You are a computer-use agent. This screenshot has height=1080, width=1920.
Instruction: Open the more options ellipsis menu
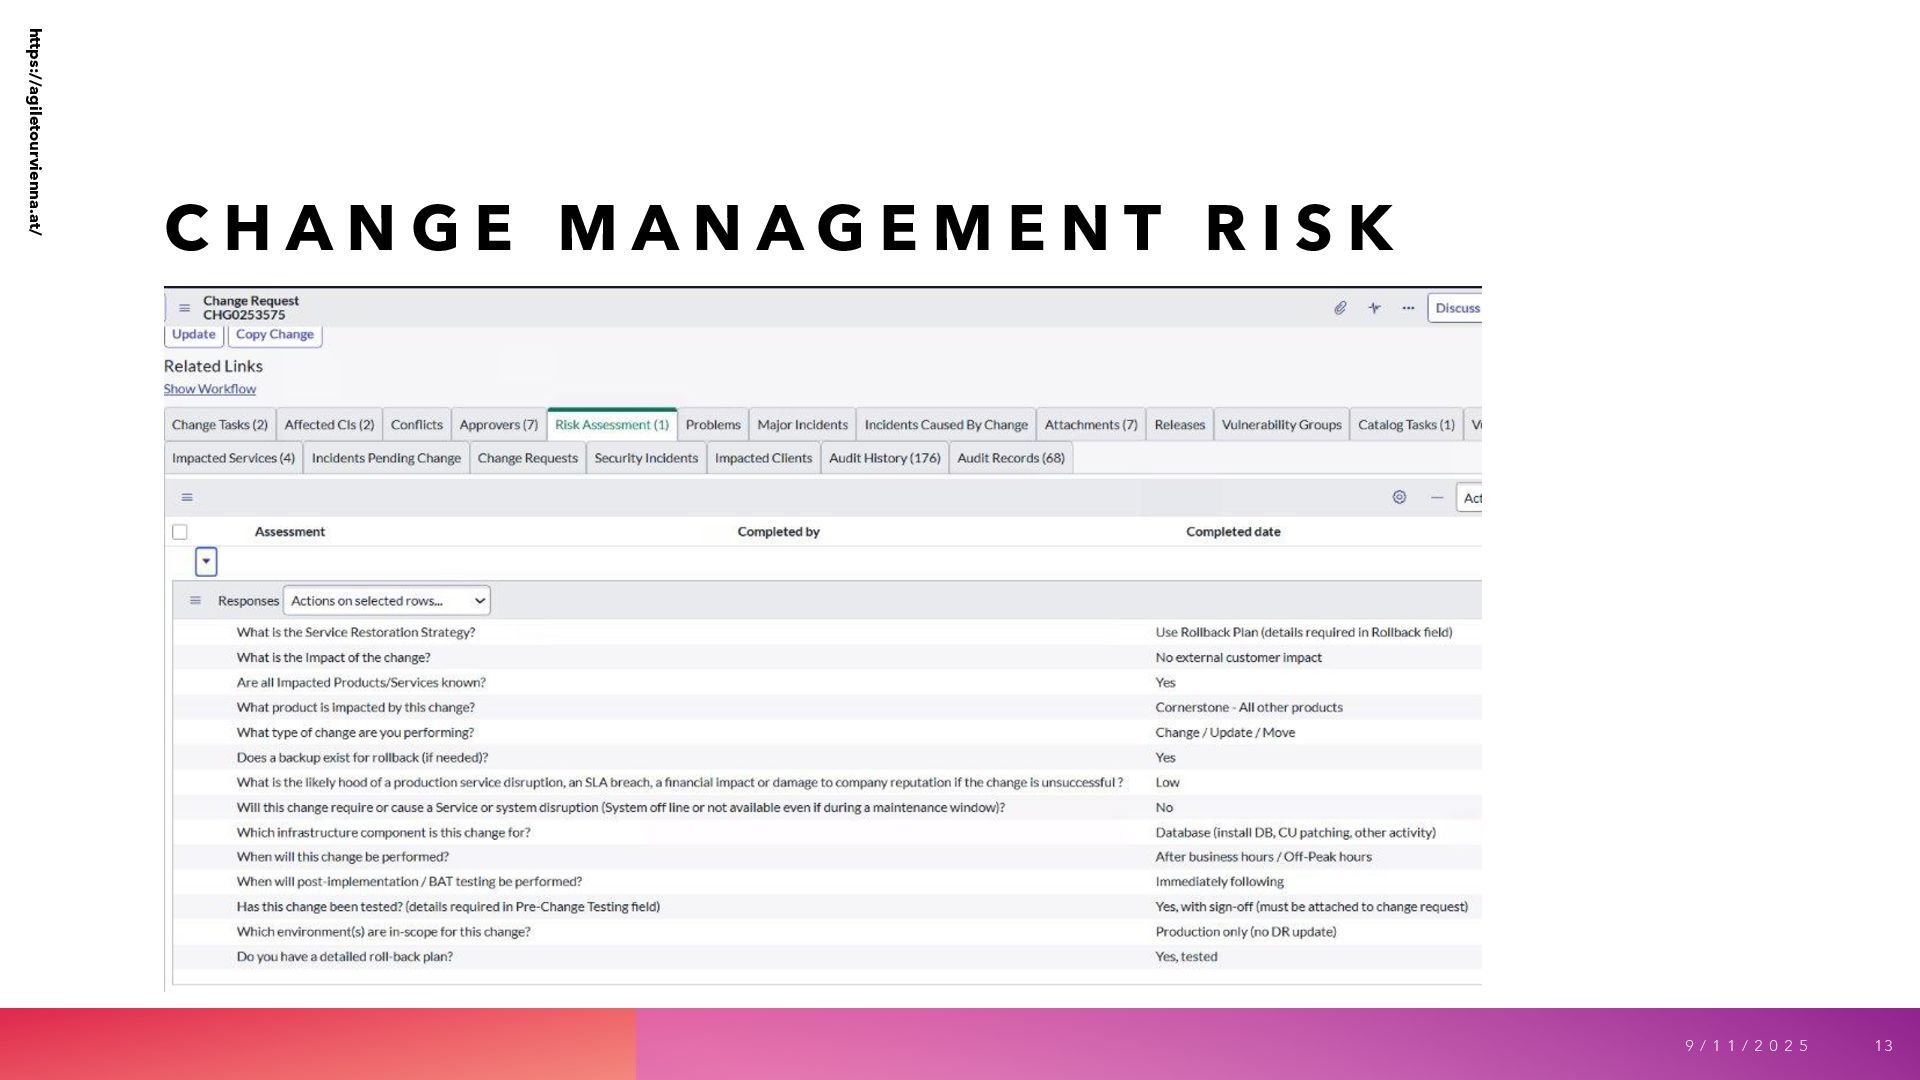coord(1408,308)
